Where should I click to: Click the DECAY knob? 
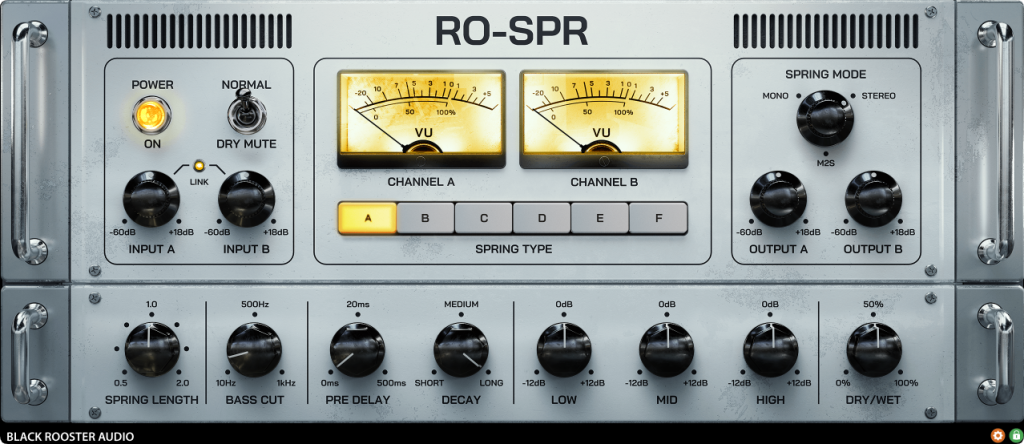[x=461, y=349]
